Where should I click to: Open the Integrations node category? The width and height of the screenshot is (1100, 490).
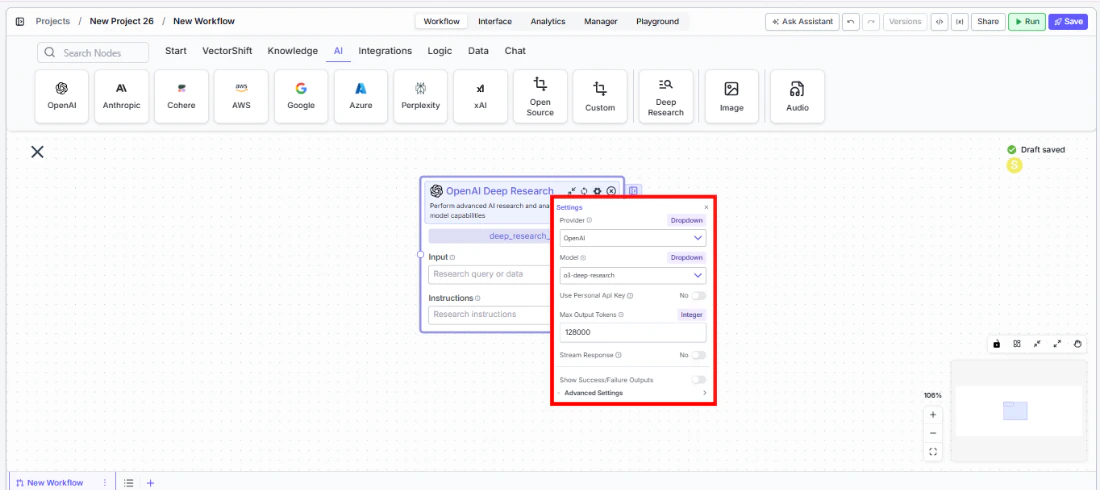[x=385, y=51]
